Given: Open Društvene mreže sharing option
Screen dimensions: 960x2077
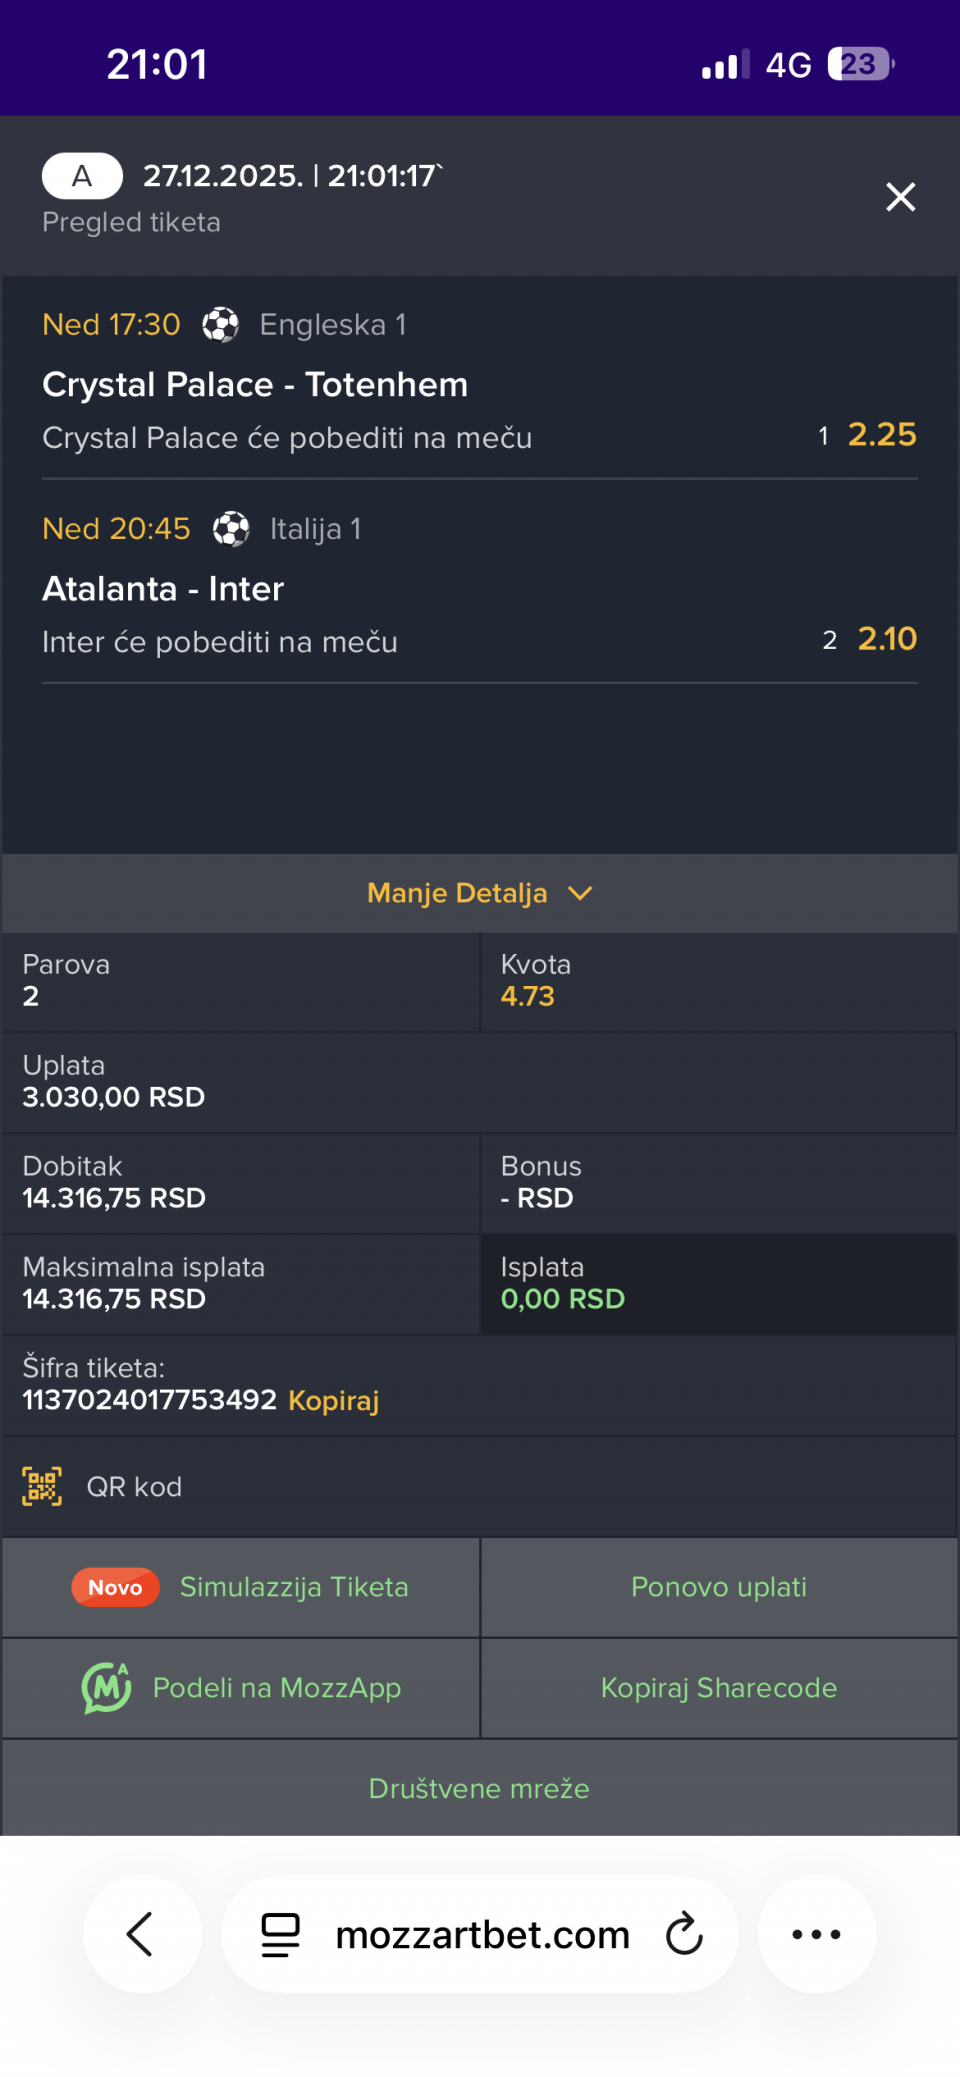Looking at the screenshot, I should pos(479,1788).
